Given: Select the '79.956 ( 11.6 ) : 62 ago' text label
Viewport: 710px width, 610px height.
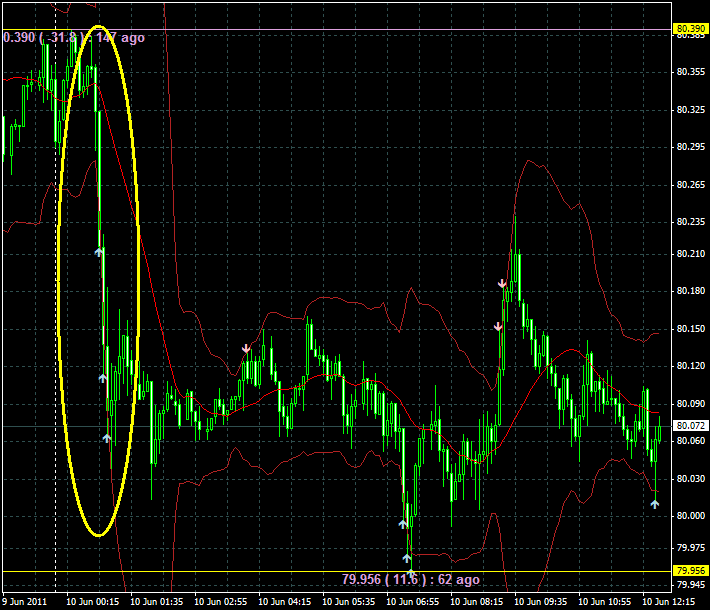Looking at the screenshot, I should tap(410, 579).
